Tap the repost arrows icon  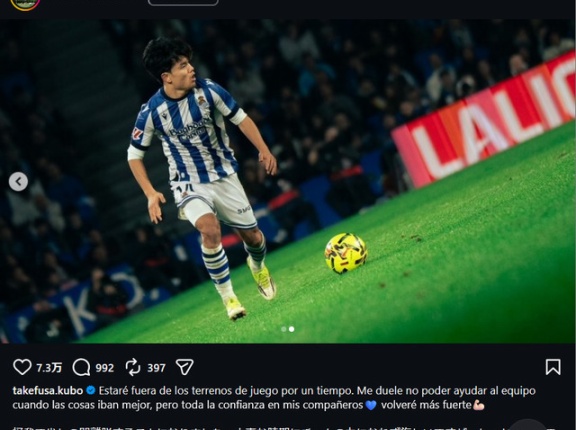[x=133, y=367]
